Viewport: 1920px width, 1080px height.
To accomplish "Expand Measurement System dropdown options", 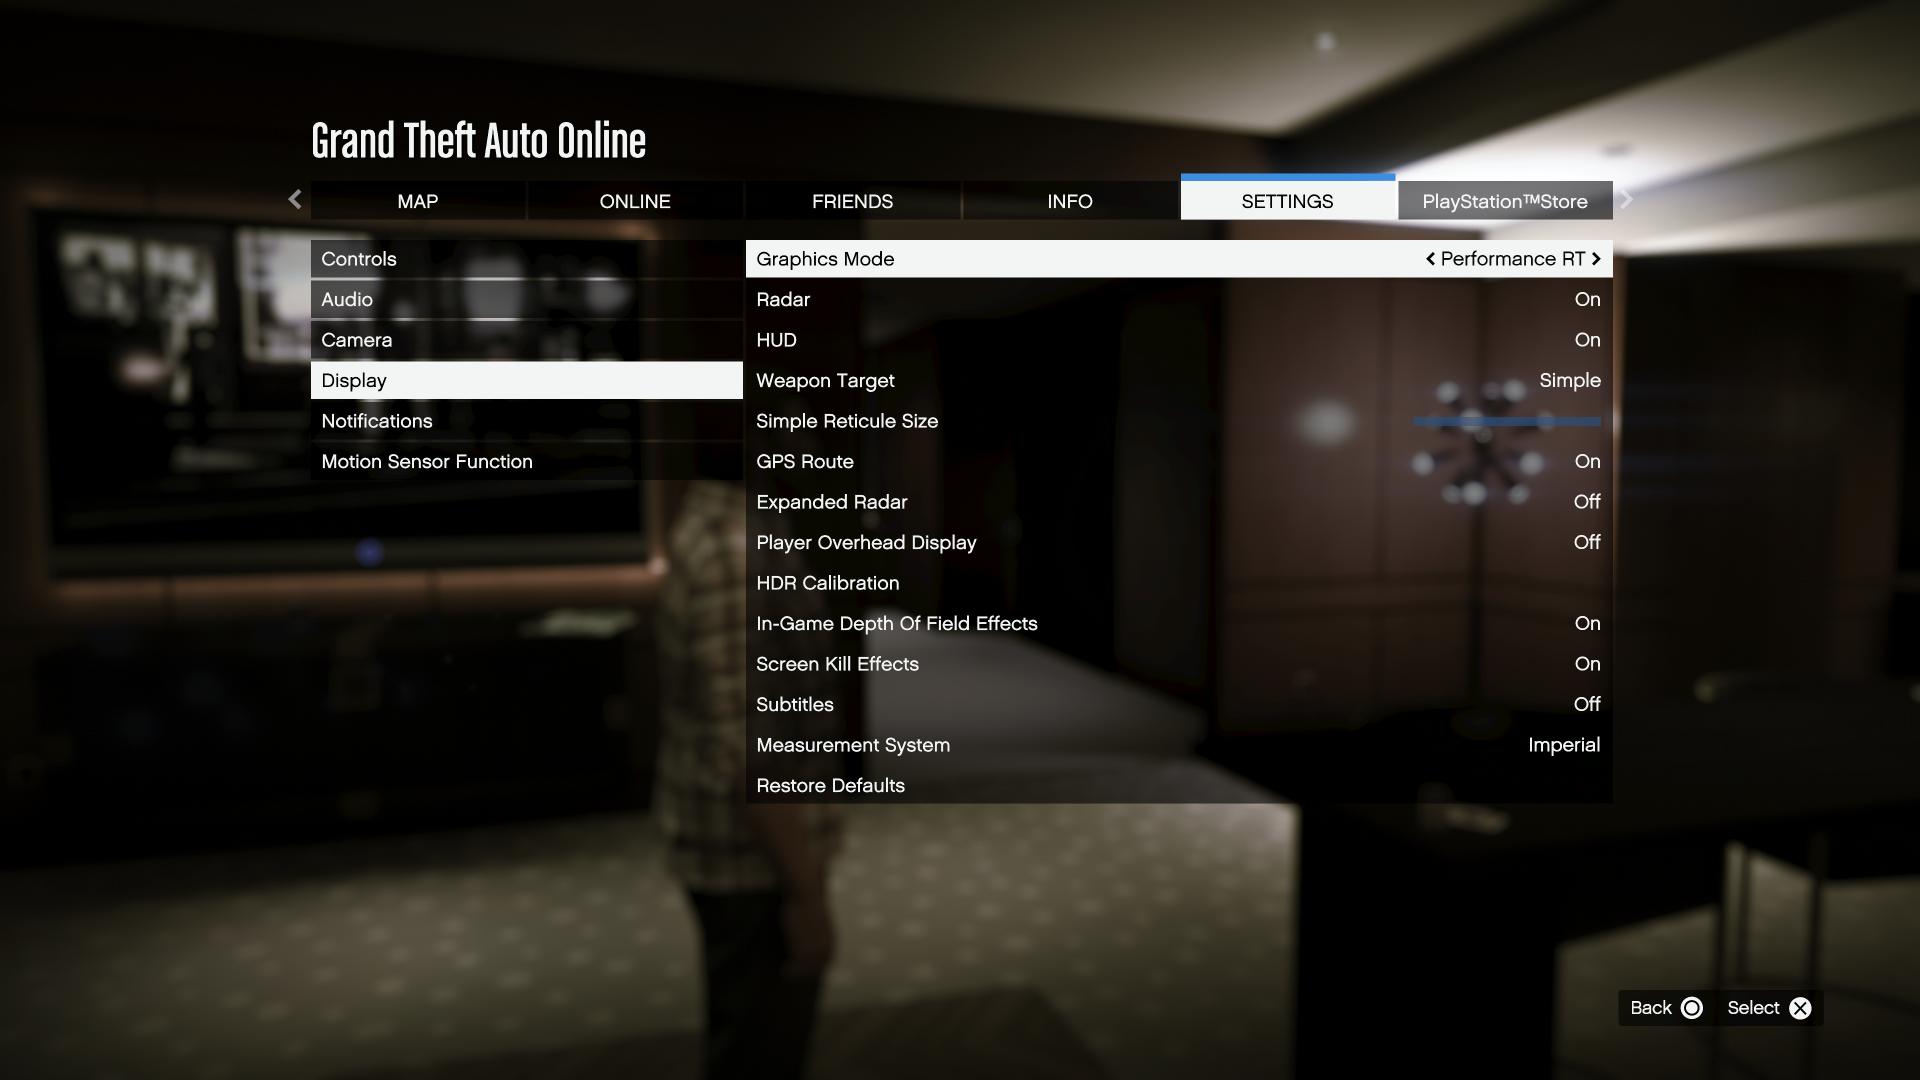I will click(x=1564, y=745).
